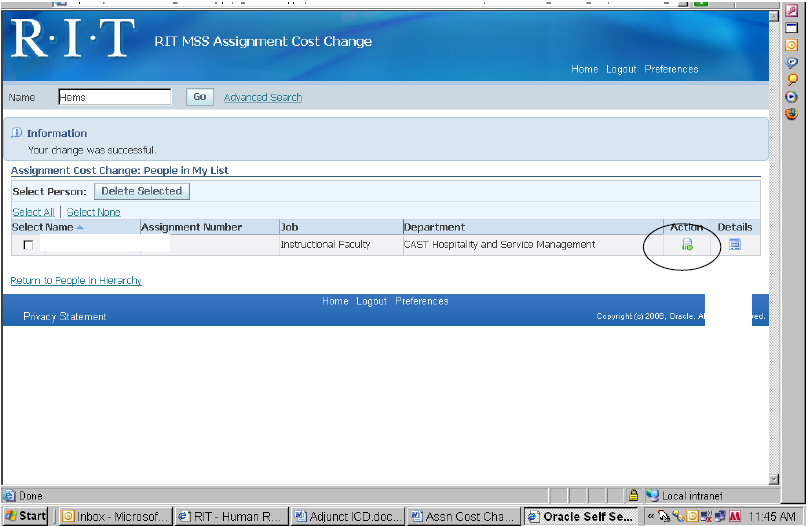Click Logout in the bottom footer bar
Image resolution: width=808 pixels, height=526 pixels.
[371, 301]
